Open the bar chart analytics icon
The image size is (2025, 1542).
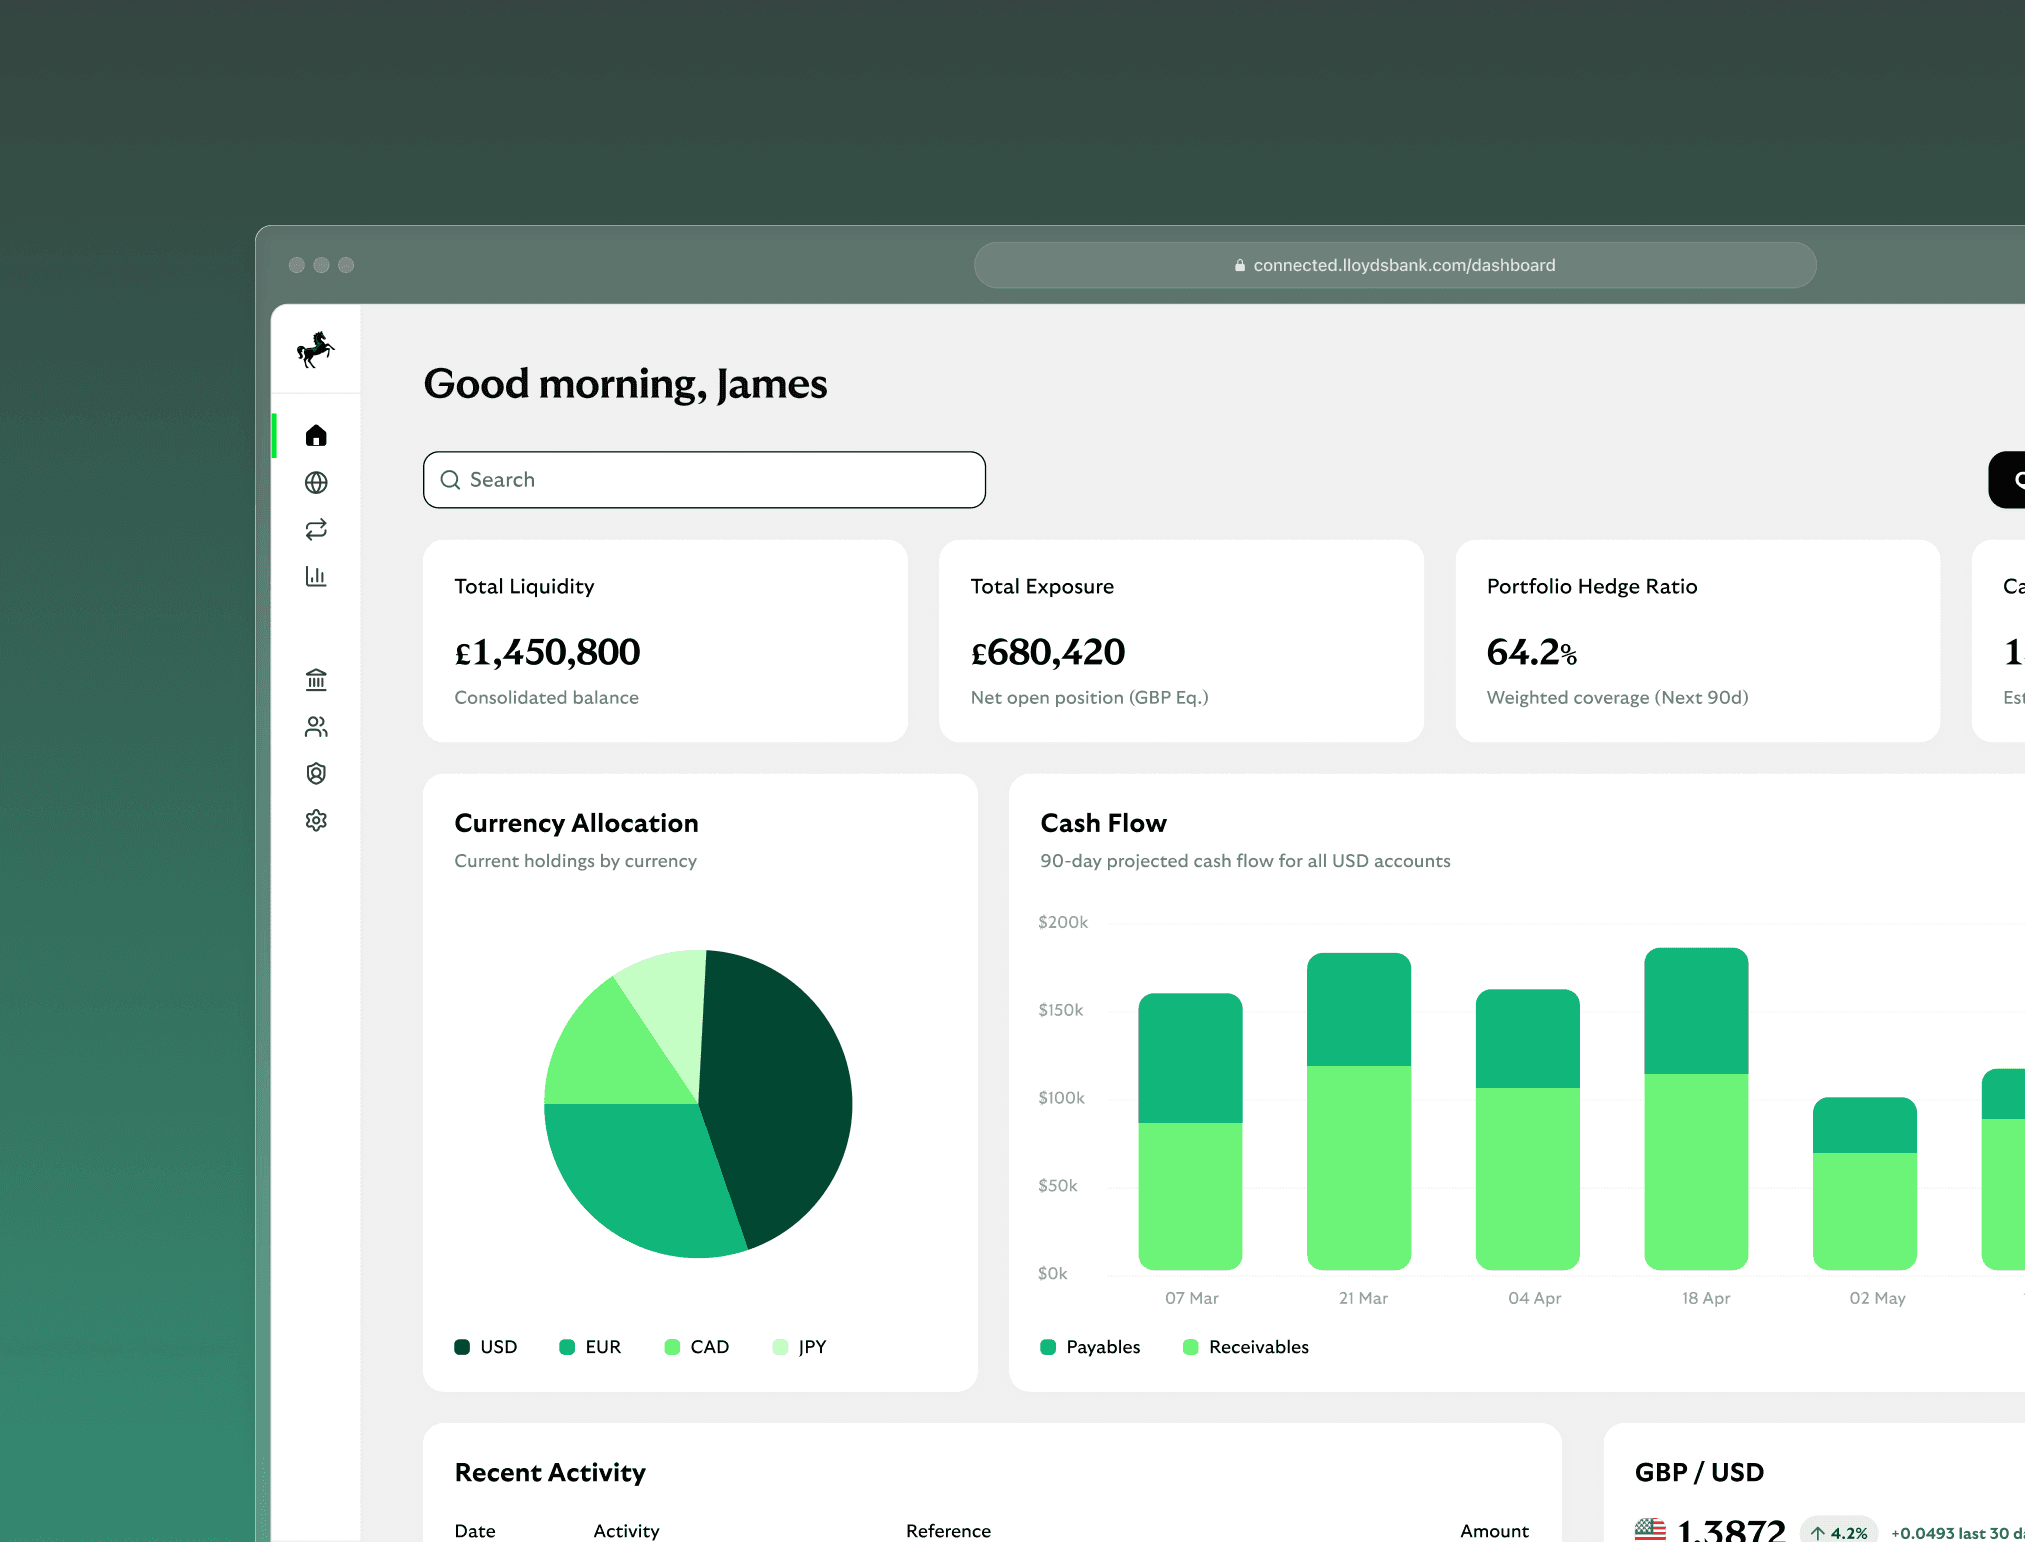[316, 576]
